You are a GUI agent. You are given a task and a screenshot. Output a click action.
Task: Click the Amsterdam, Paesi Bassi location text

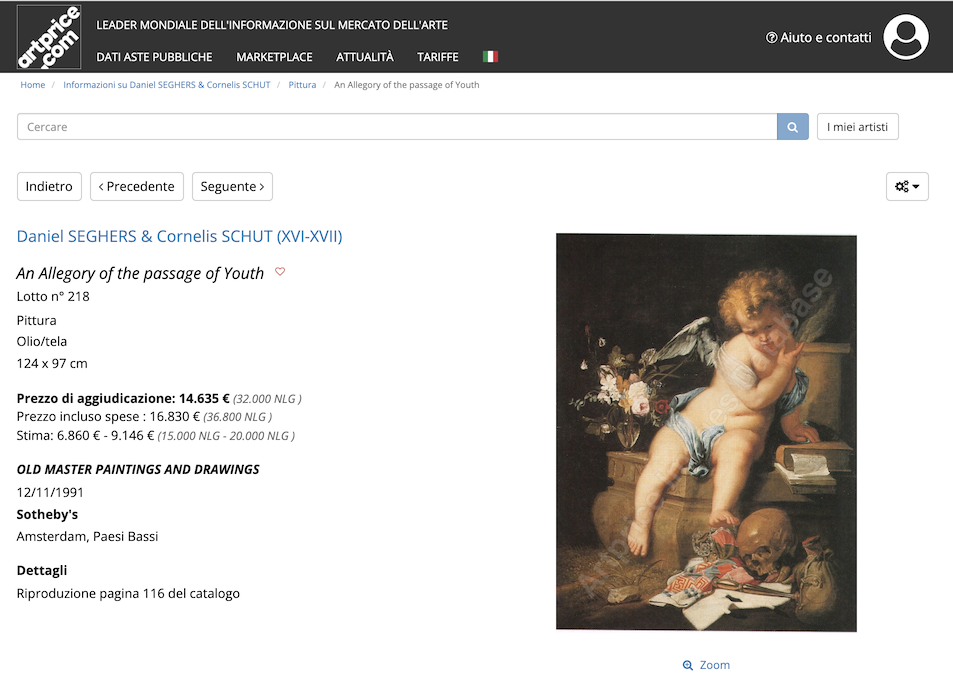(88, 536)
